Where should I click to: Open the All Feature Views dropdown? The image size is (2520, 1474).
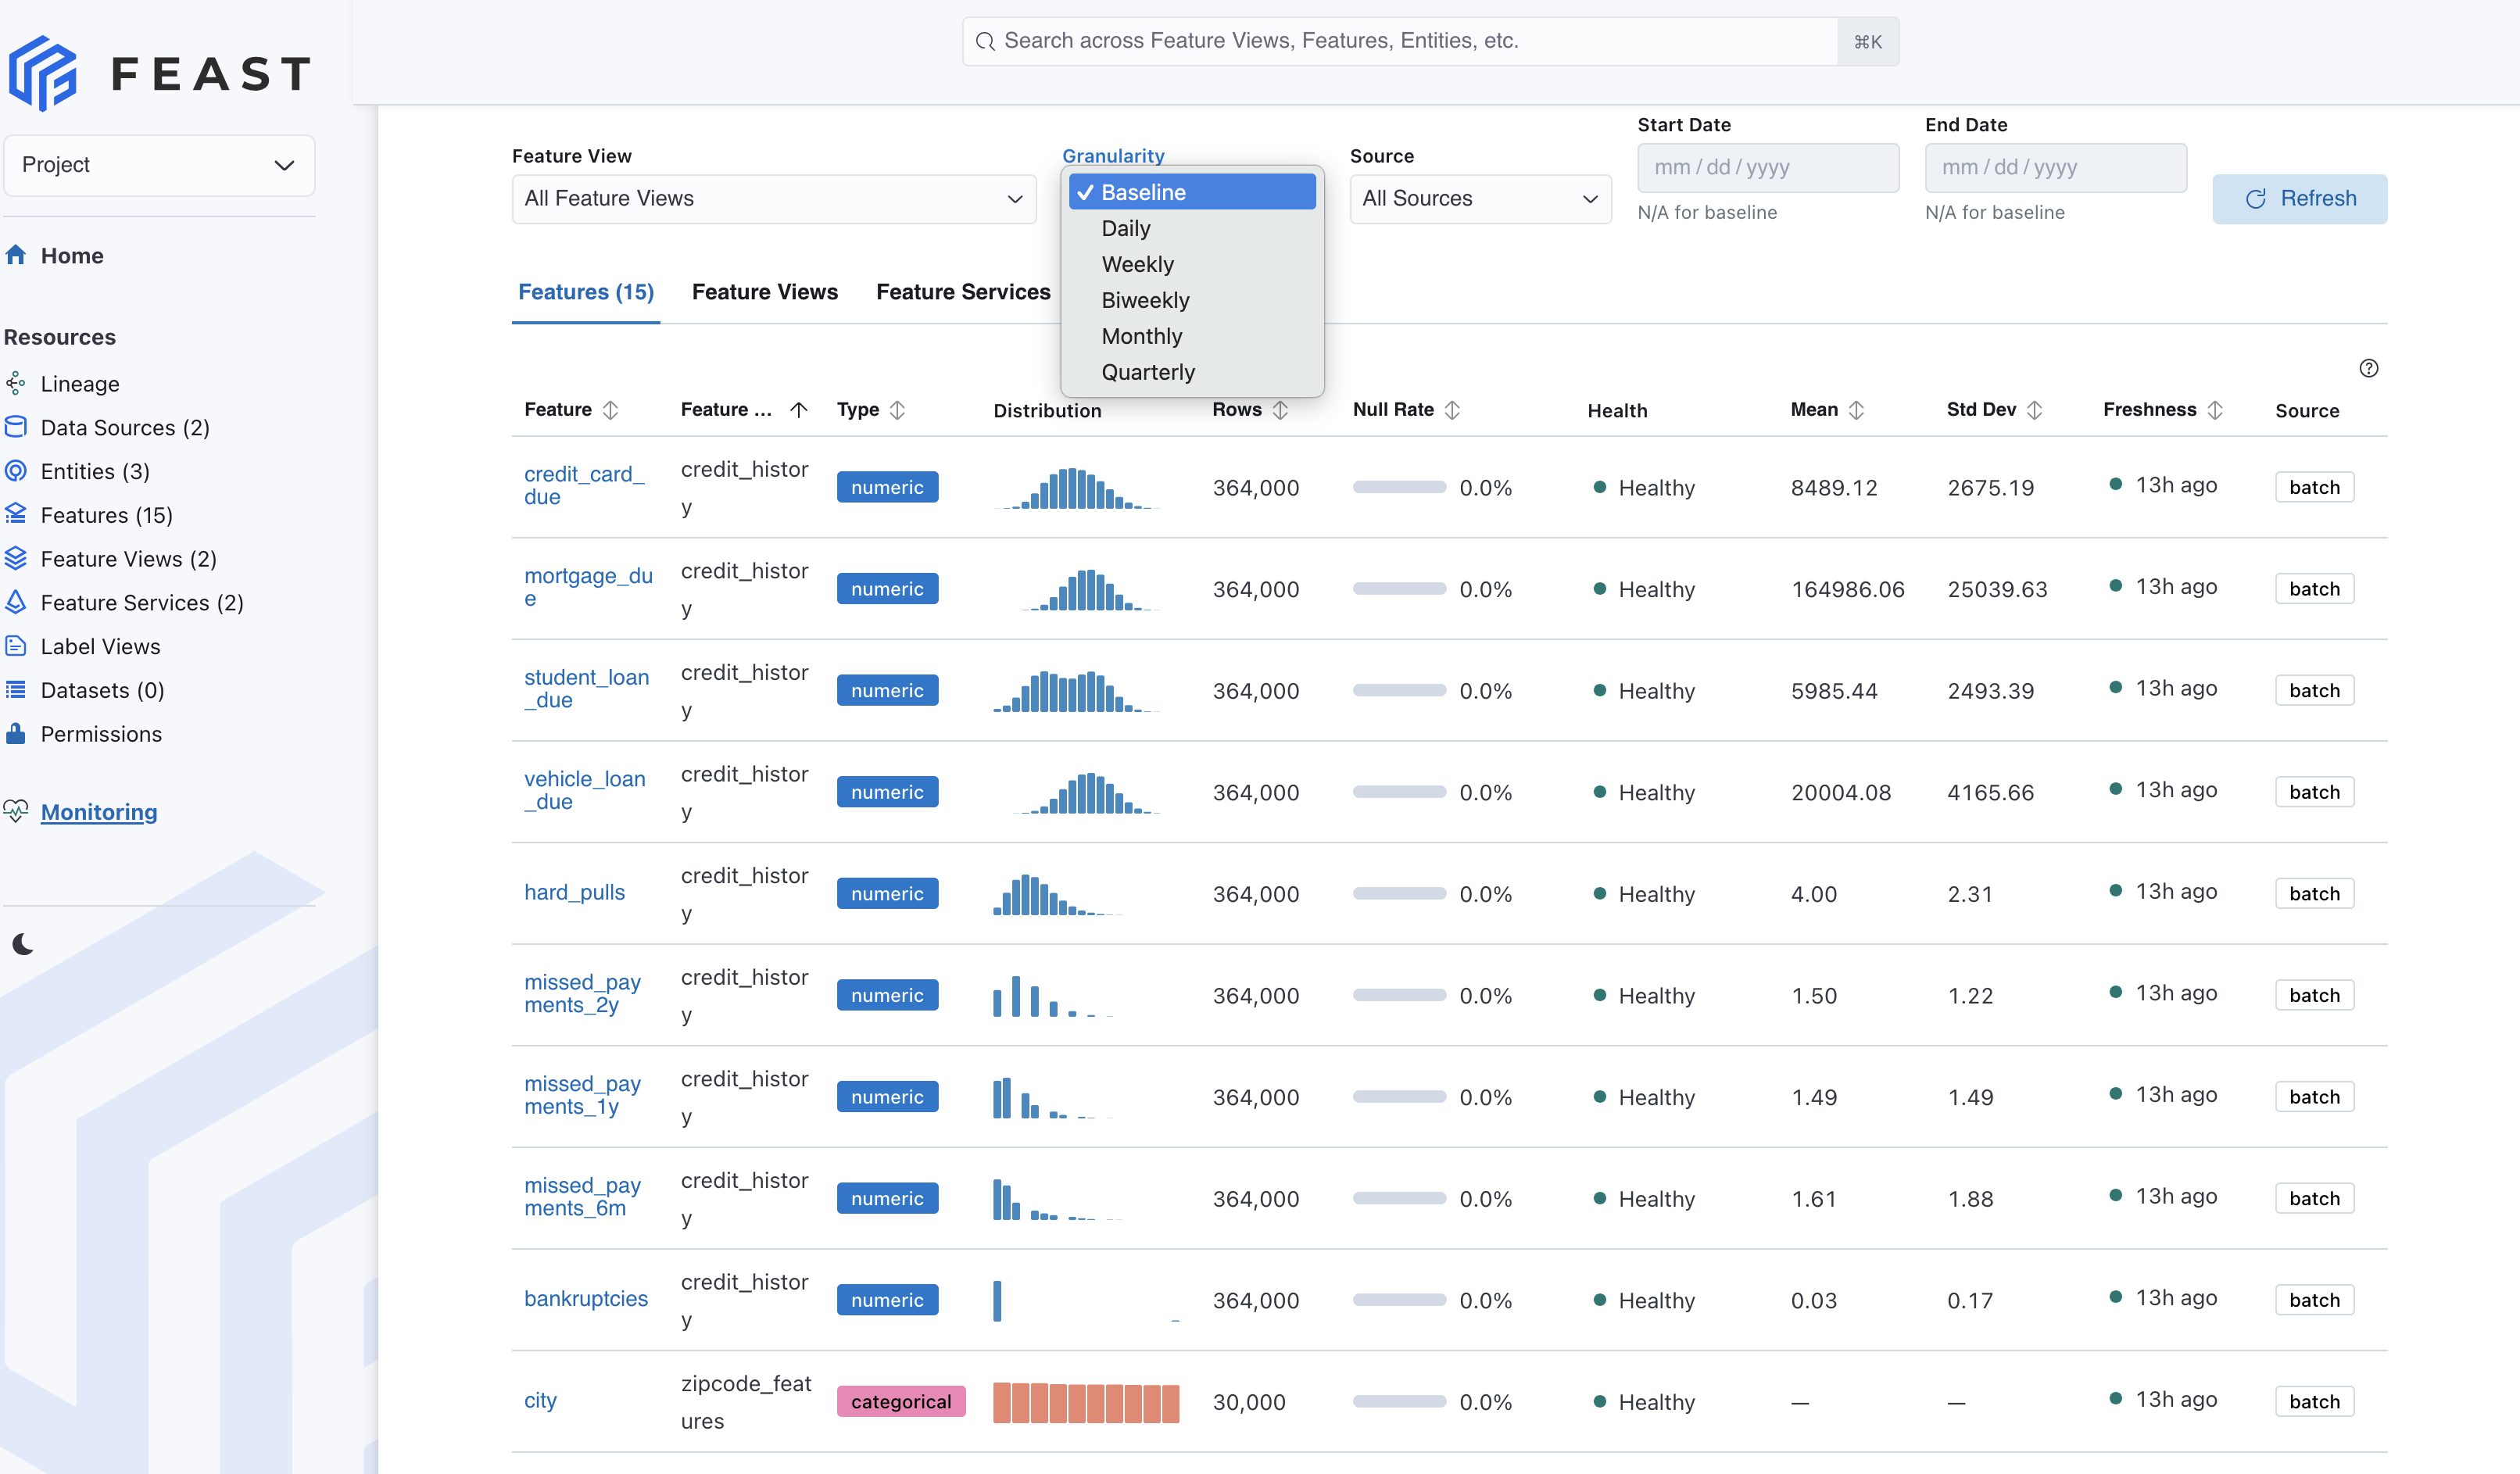pos(774,199)
